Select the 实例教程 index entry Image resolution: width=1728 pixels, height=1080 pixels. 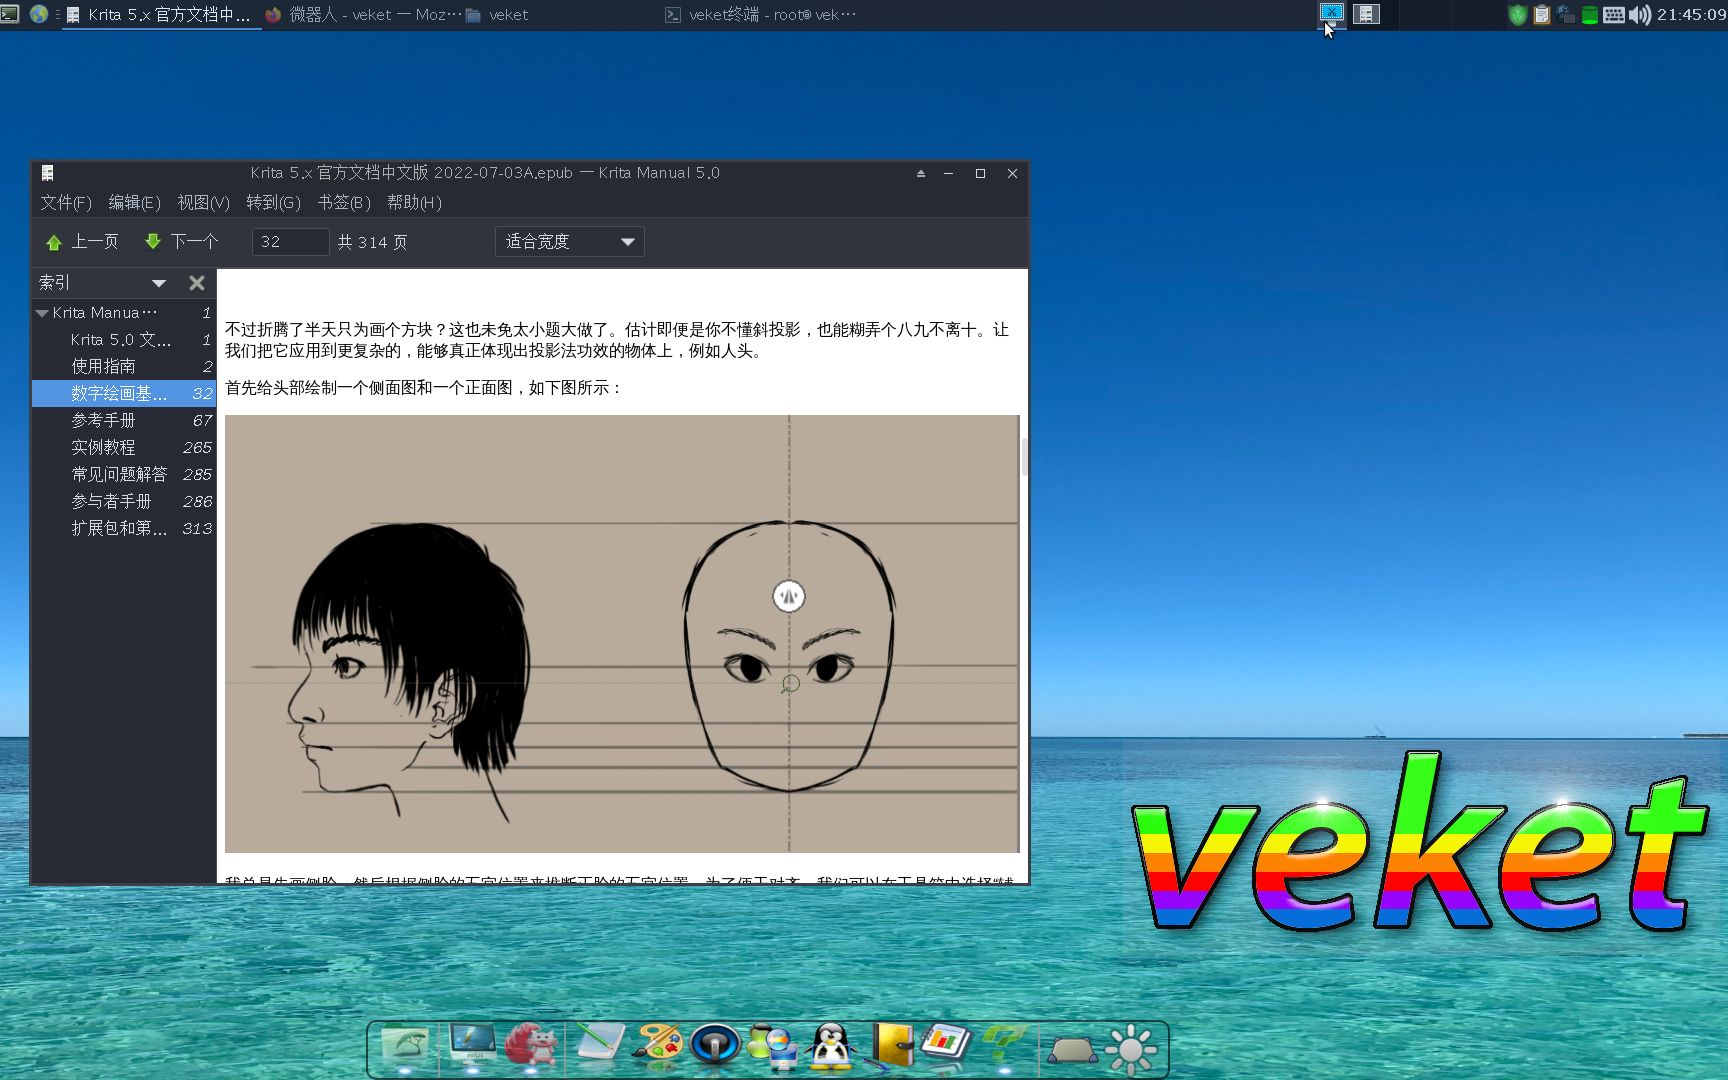(124, 448)
